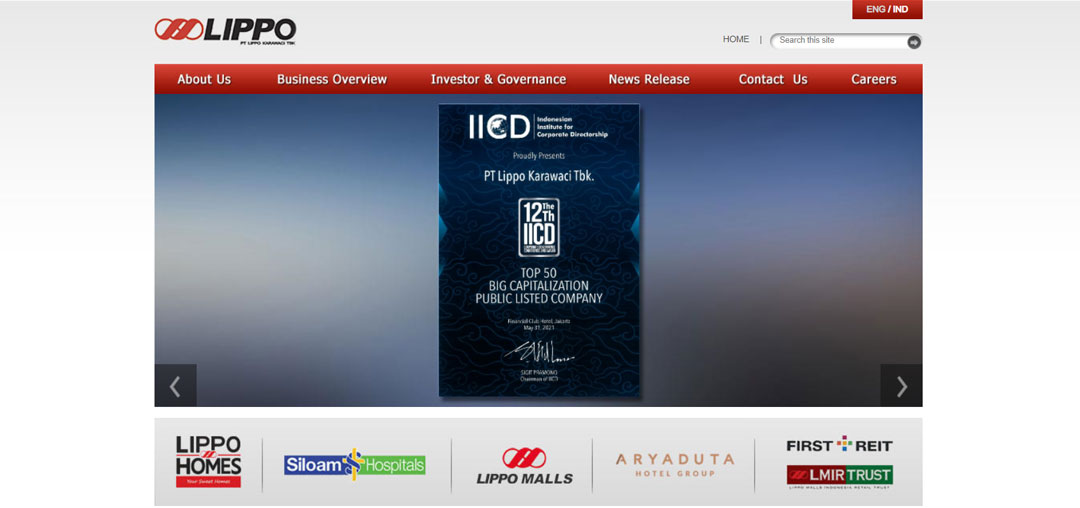The width and height of the screenshot is (1080, 508).
Task: Open the Contact Us page
Action: [773, 79]
